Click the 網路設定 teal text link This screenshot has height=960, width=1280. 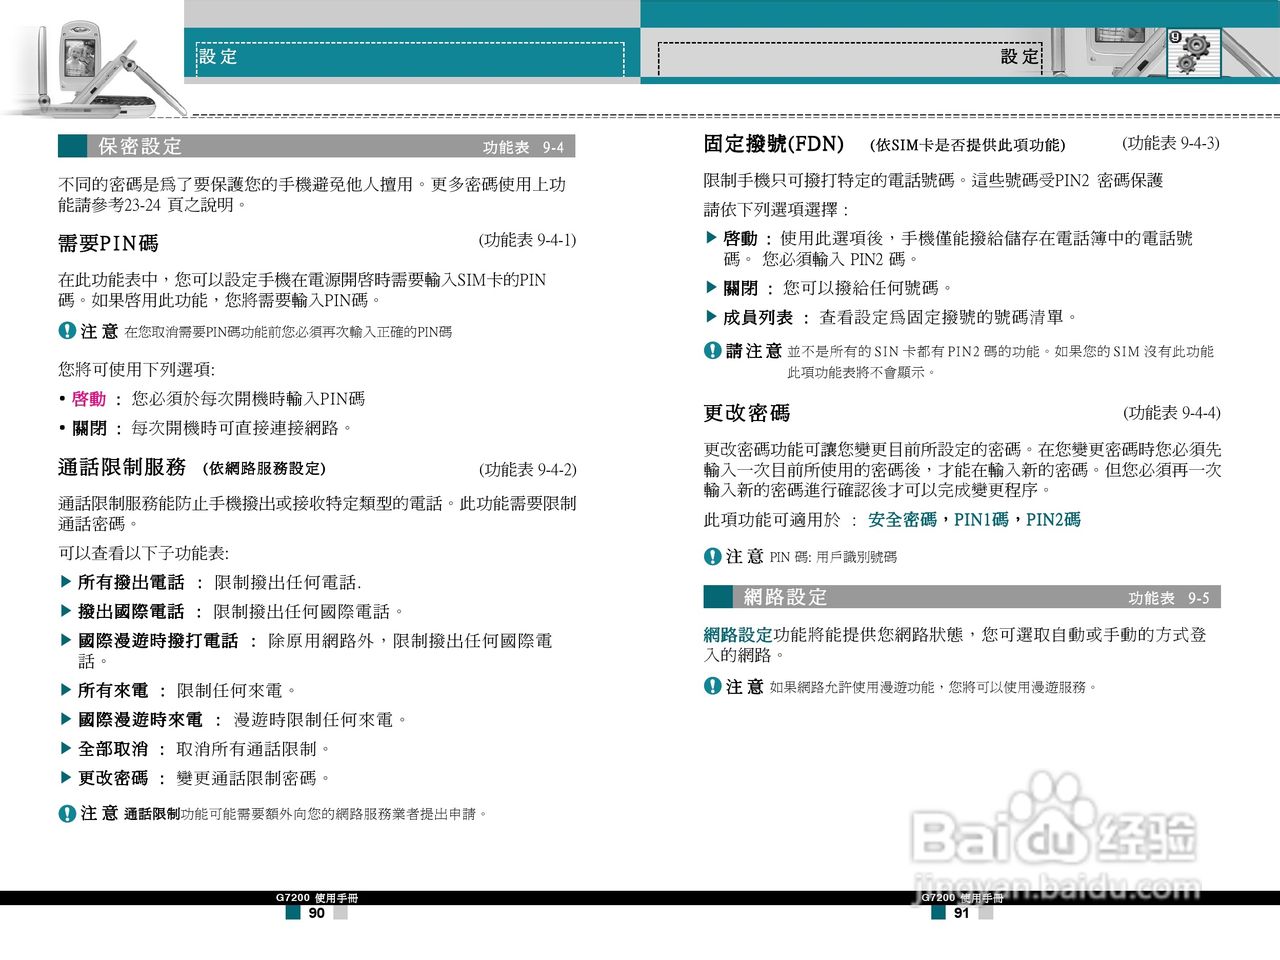(x=736, y=635)
